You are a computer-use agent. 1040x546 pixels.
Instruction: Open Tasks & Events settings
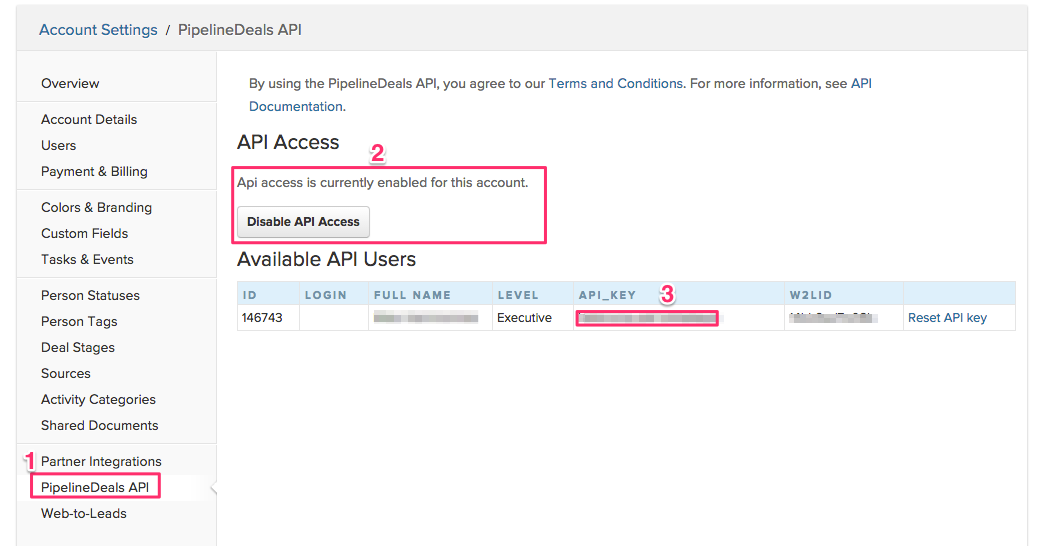click(87, 260)
